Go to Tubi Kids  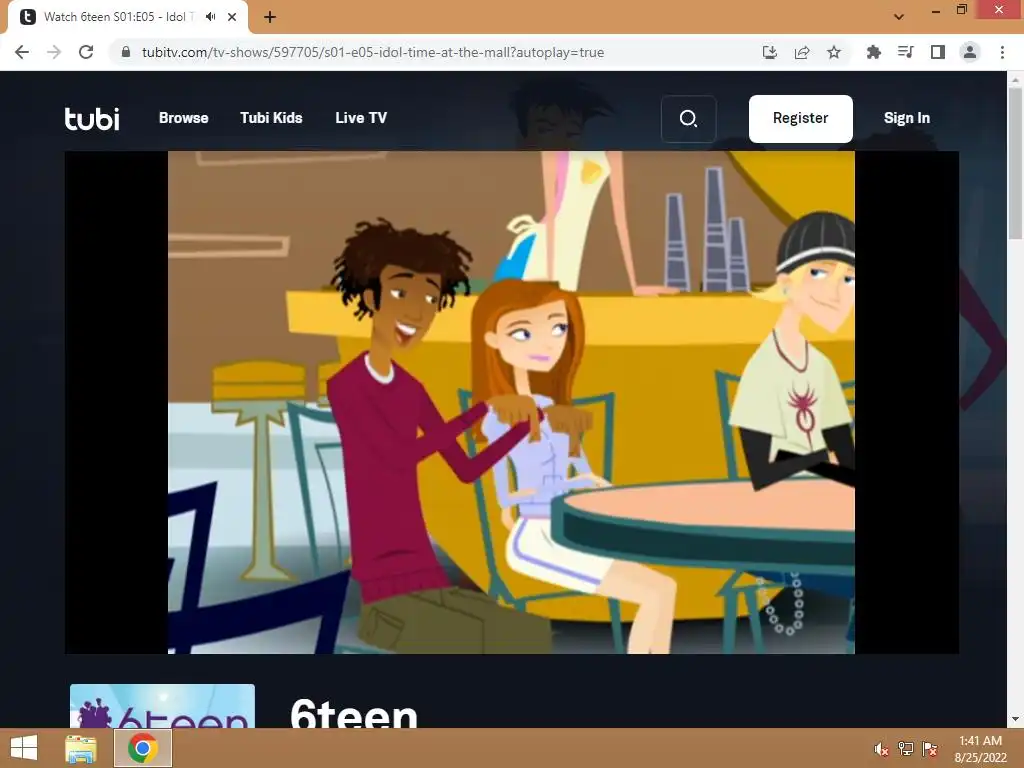point(271,118)
